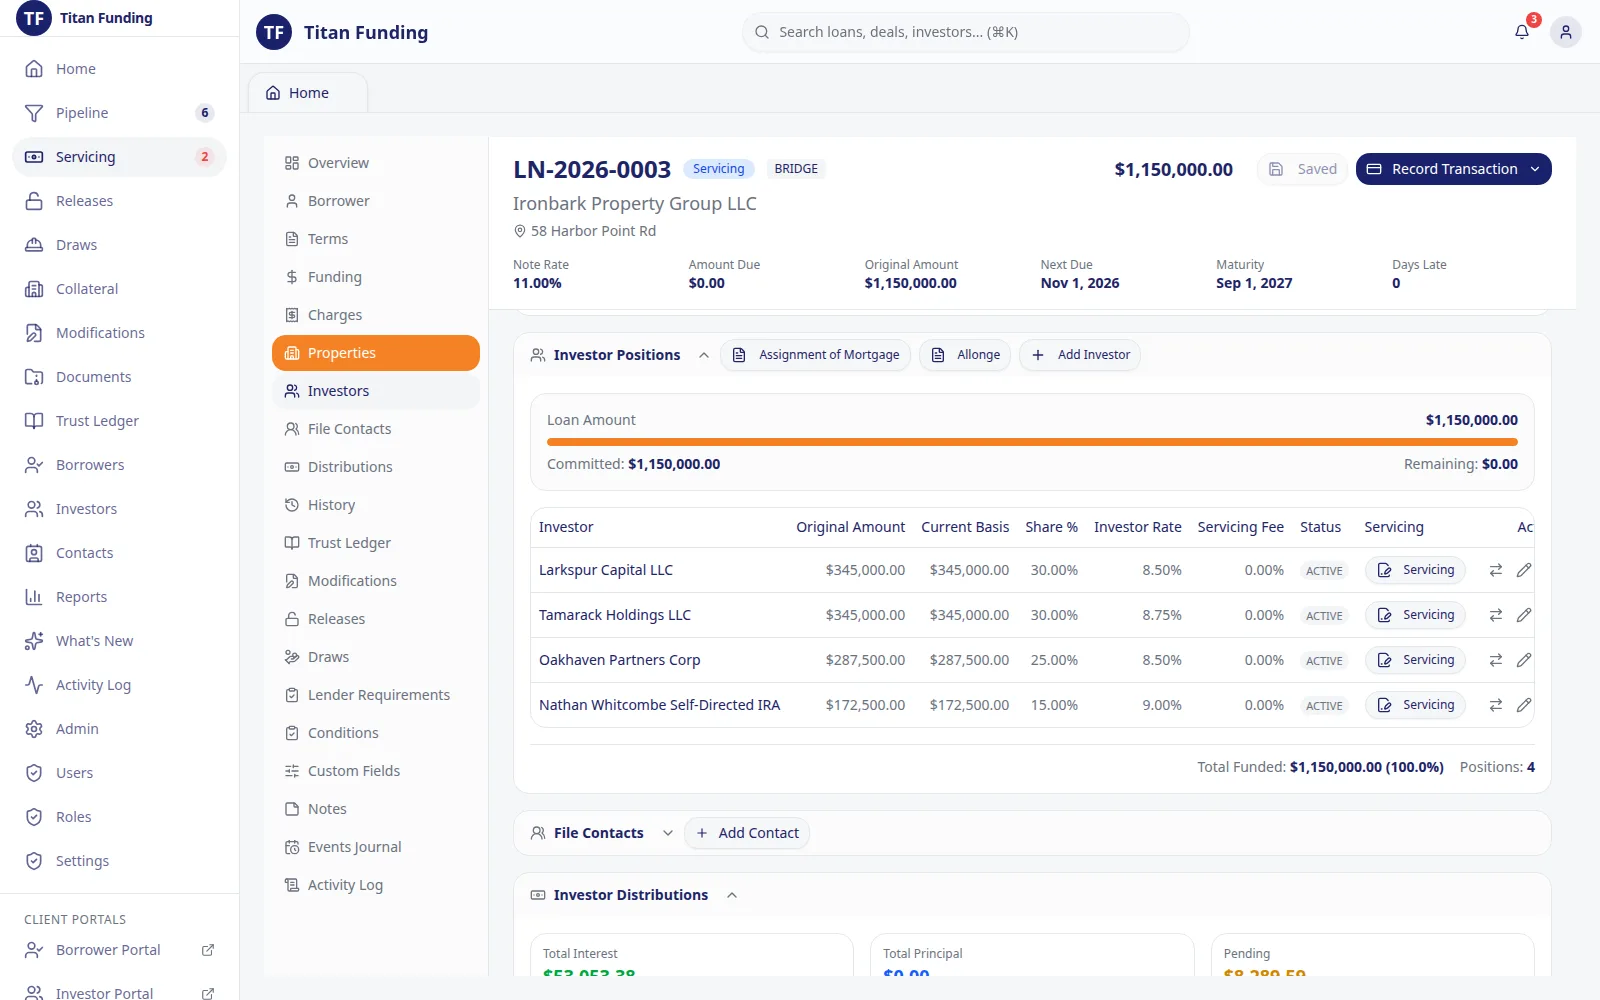Screen dimensions: 1600x1000
Task: Open the Record Transaction dropdown
Action: 1453,169
